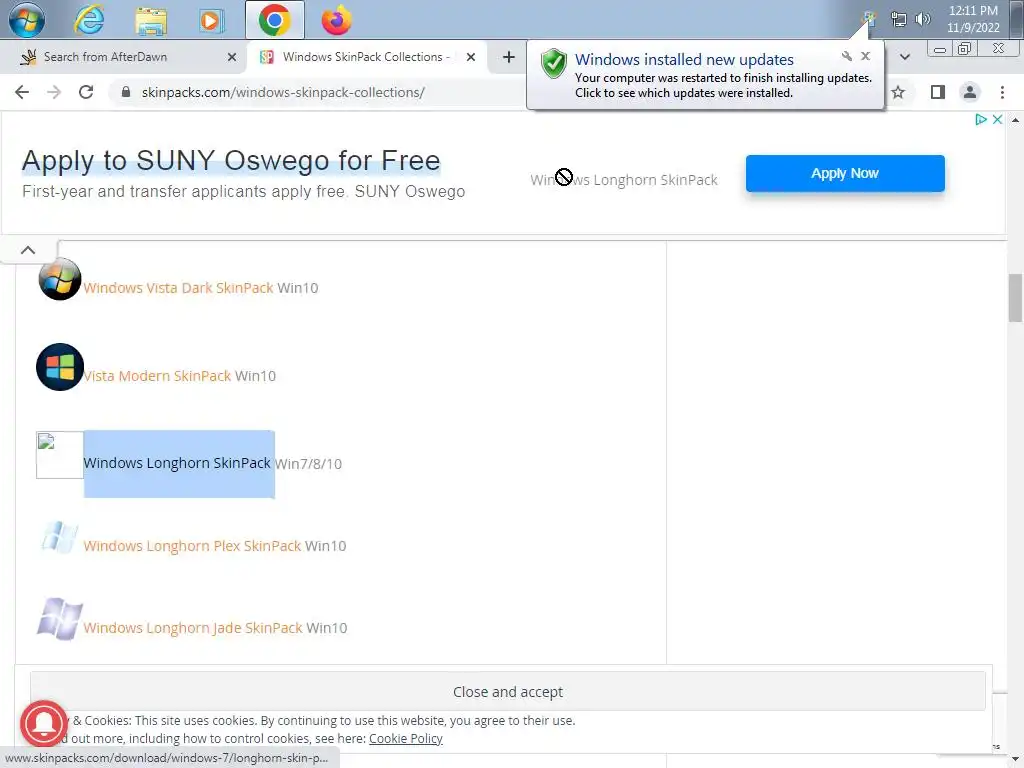Viewport: 1024px width, 768px height.
Task: Click the red notification bell button
Action: click(44, 724)
